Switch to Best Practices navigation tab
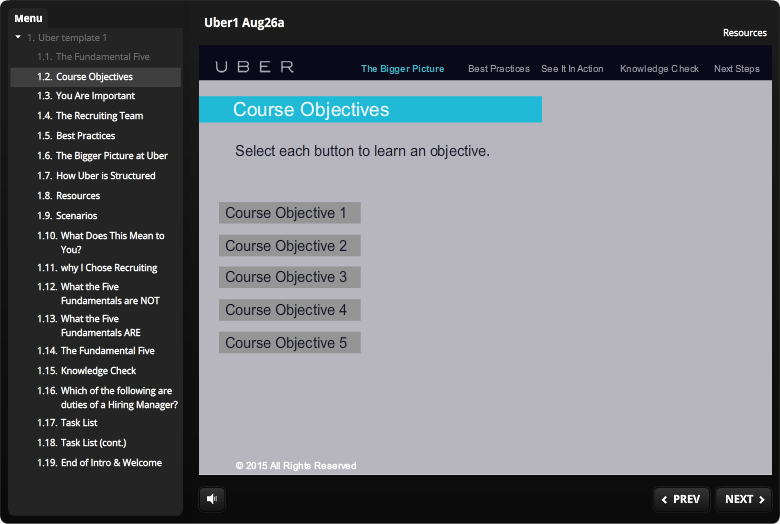Screen dimensions: 780x524 coord(498,69)
